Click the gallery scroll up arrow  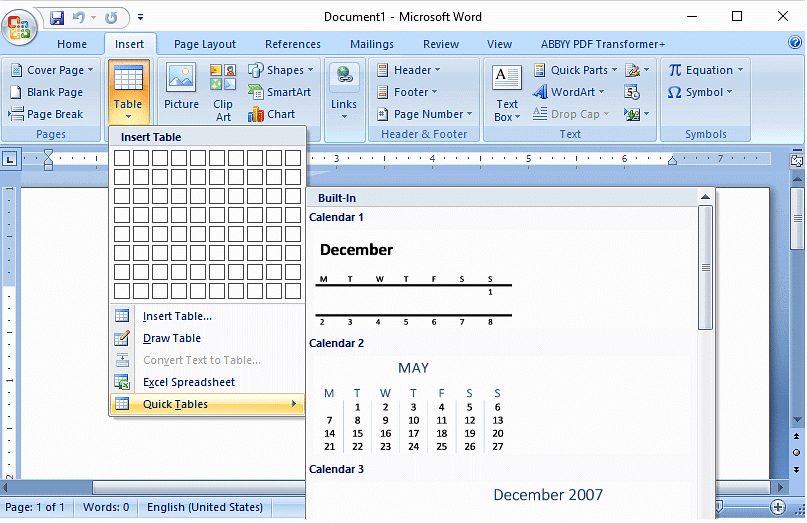[x=705, y=197]
